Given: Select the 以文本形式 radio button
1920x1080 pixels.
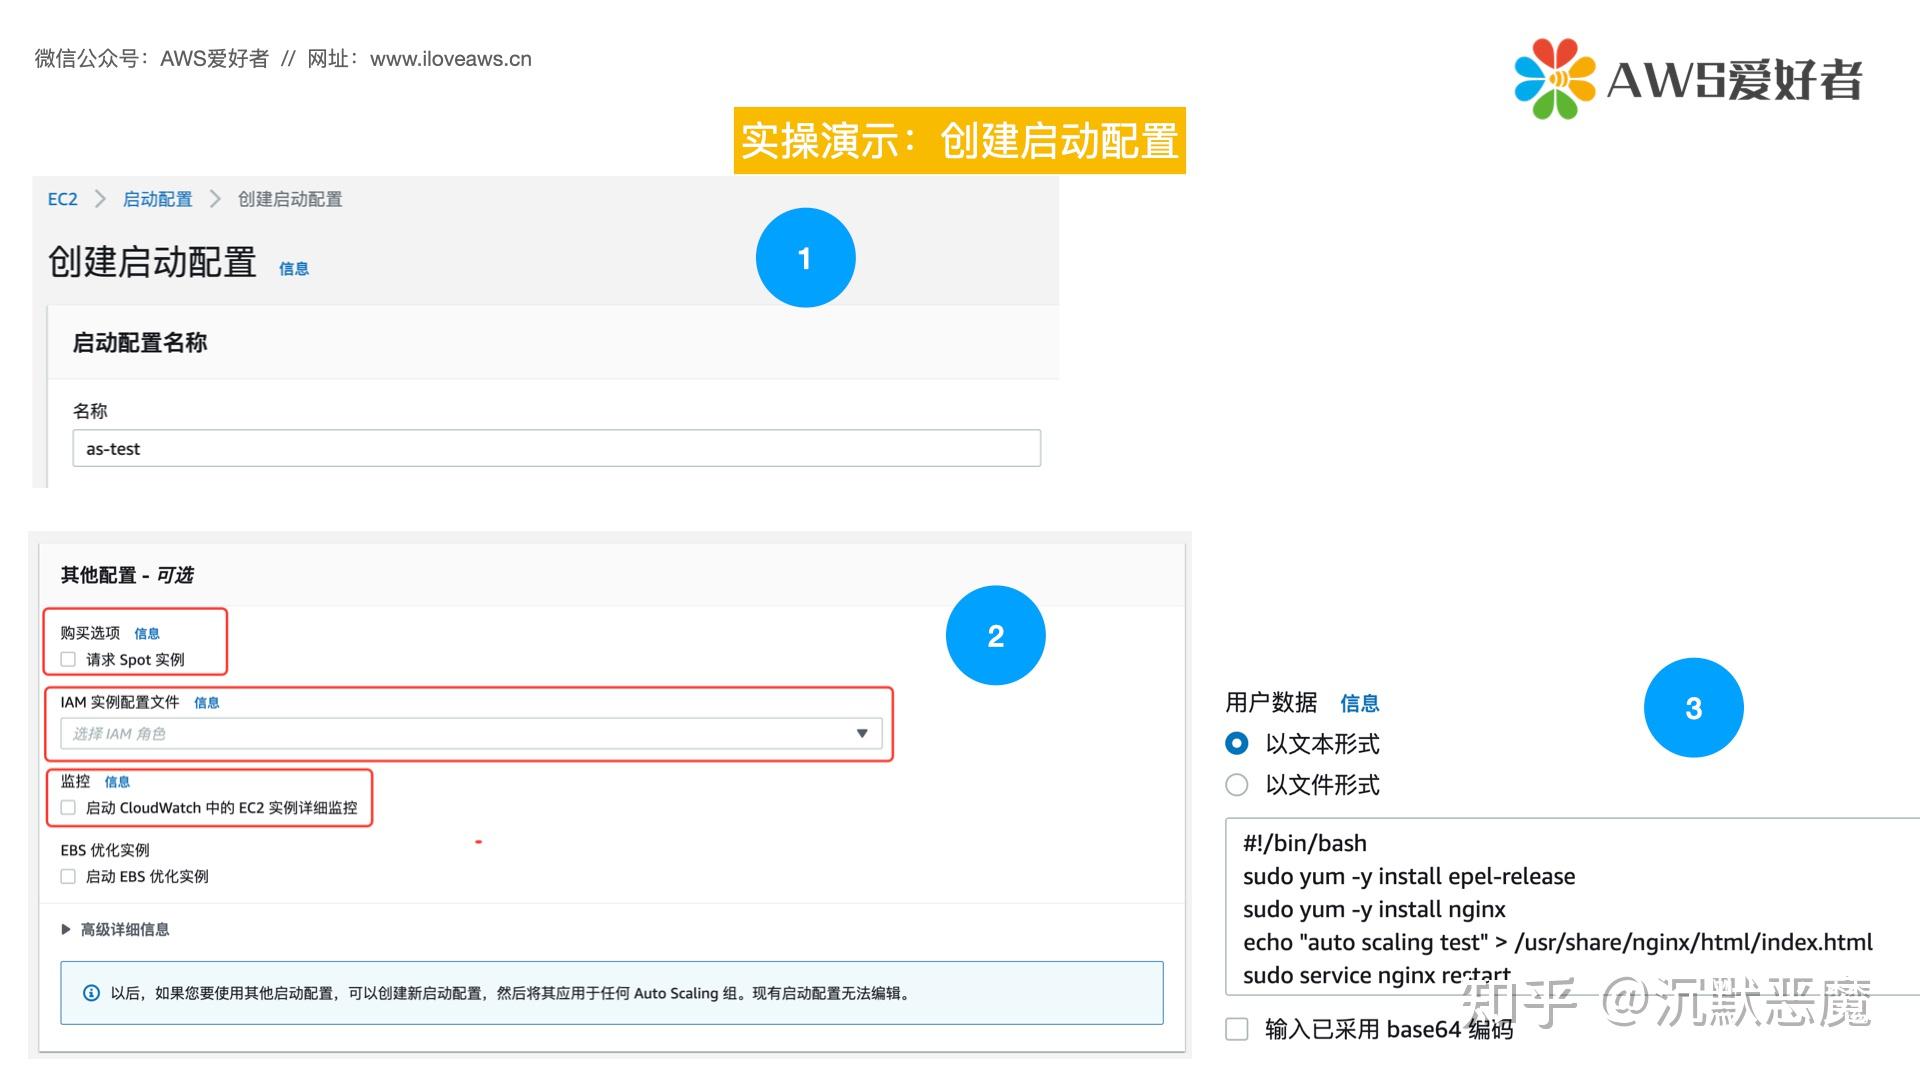Looking at the screenshot, I should (1237, 743).
